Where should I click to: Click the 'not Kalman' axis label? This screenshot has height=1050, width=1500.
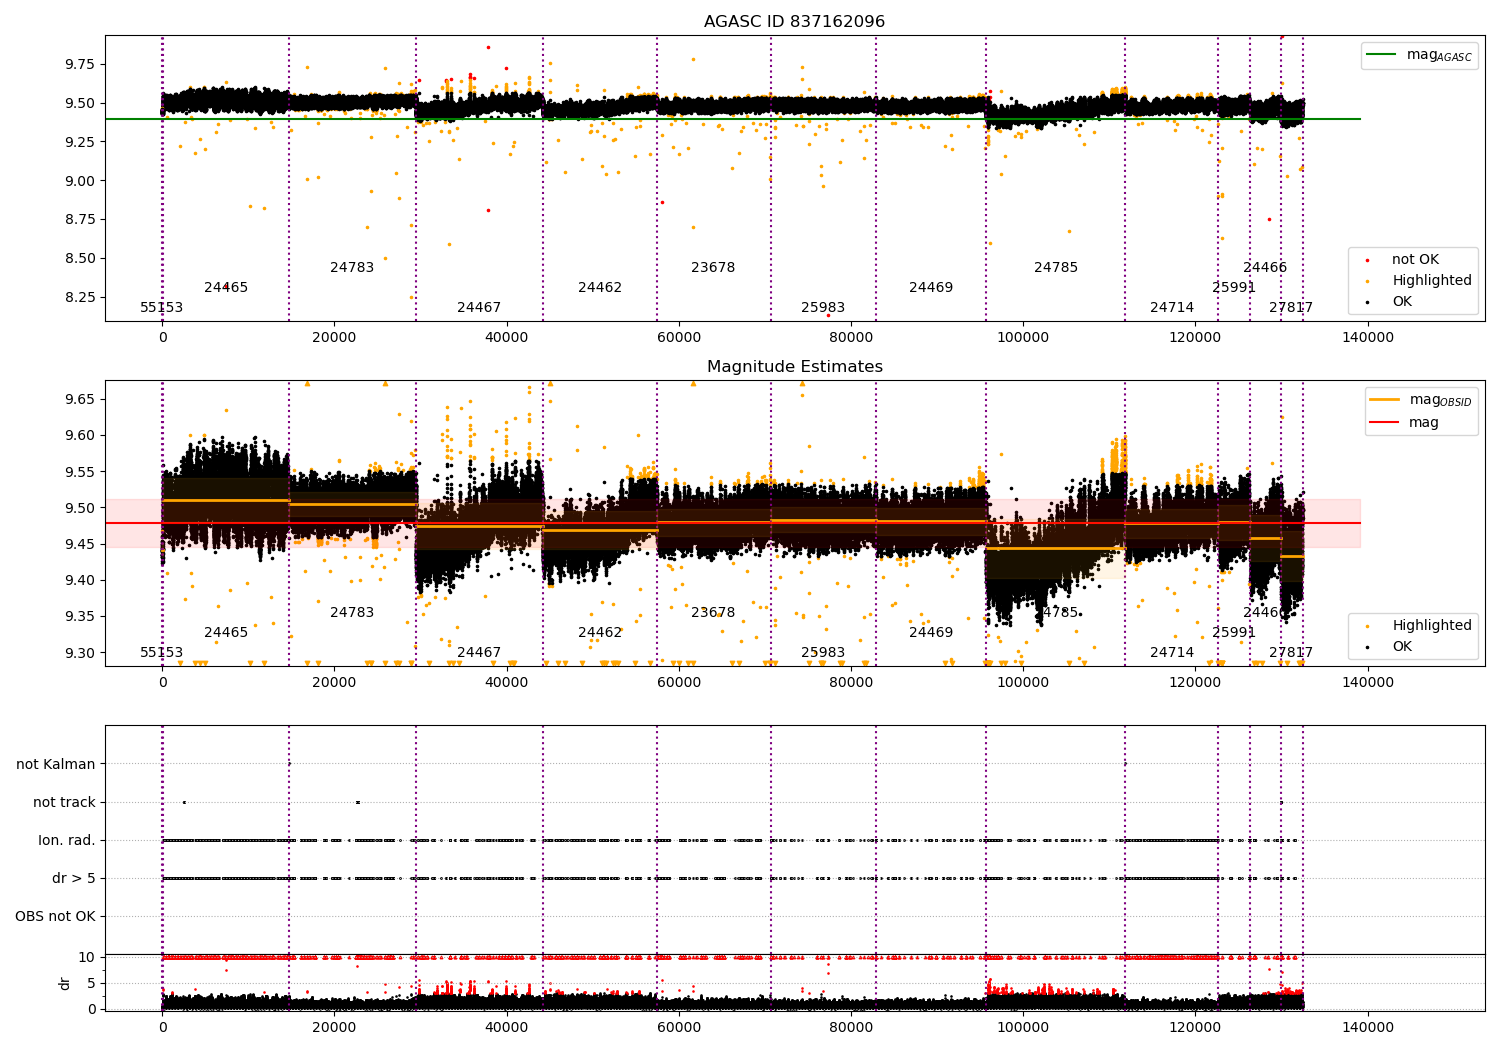point(56,765)
